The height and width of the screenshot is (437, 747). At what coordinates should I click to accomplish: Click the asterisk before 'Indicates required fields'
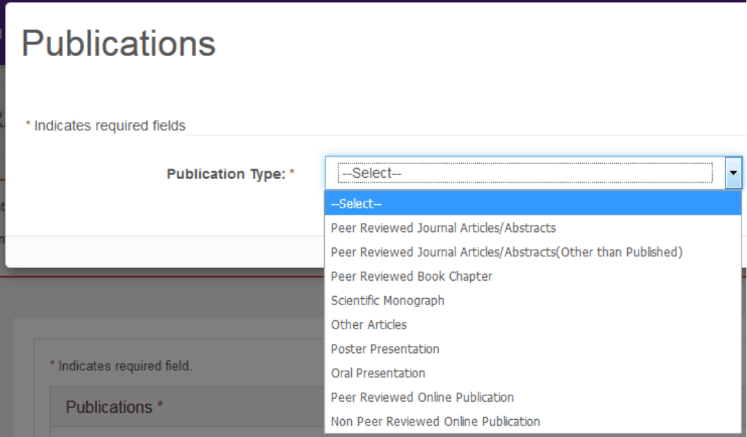click(28, 124)
